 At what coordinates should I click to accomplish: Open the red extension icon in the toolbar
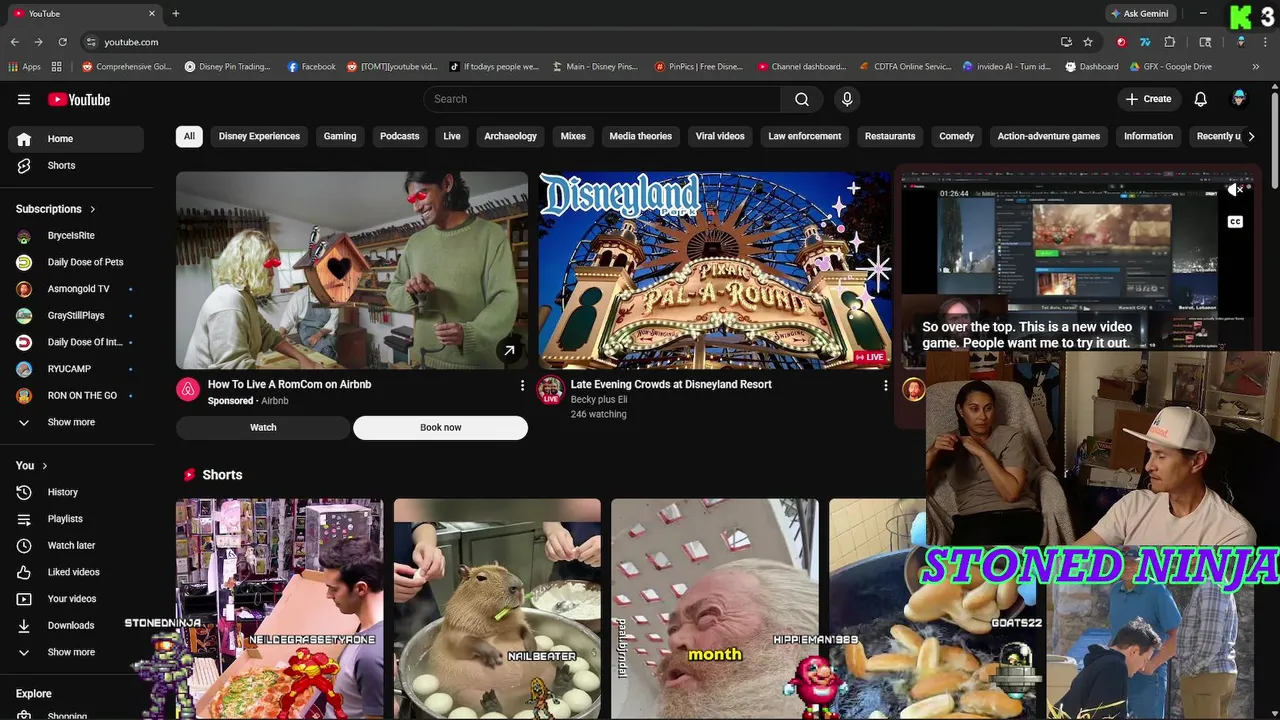(x=1121, y=42)
